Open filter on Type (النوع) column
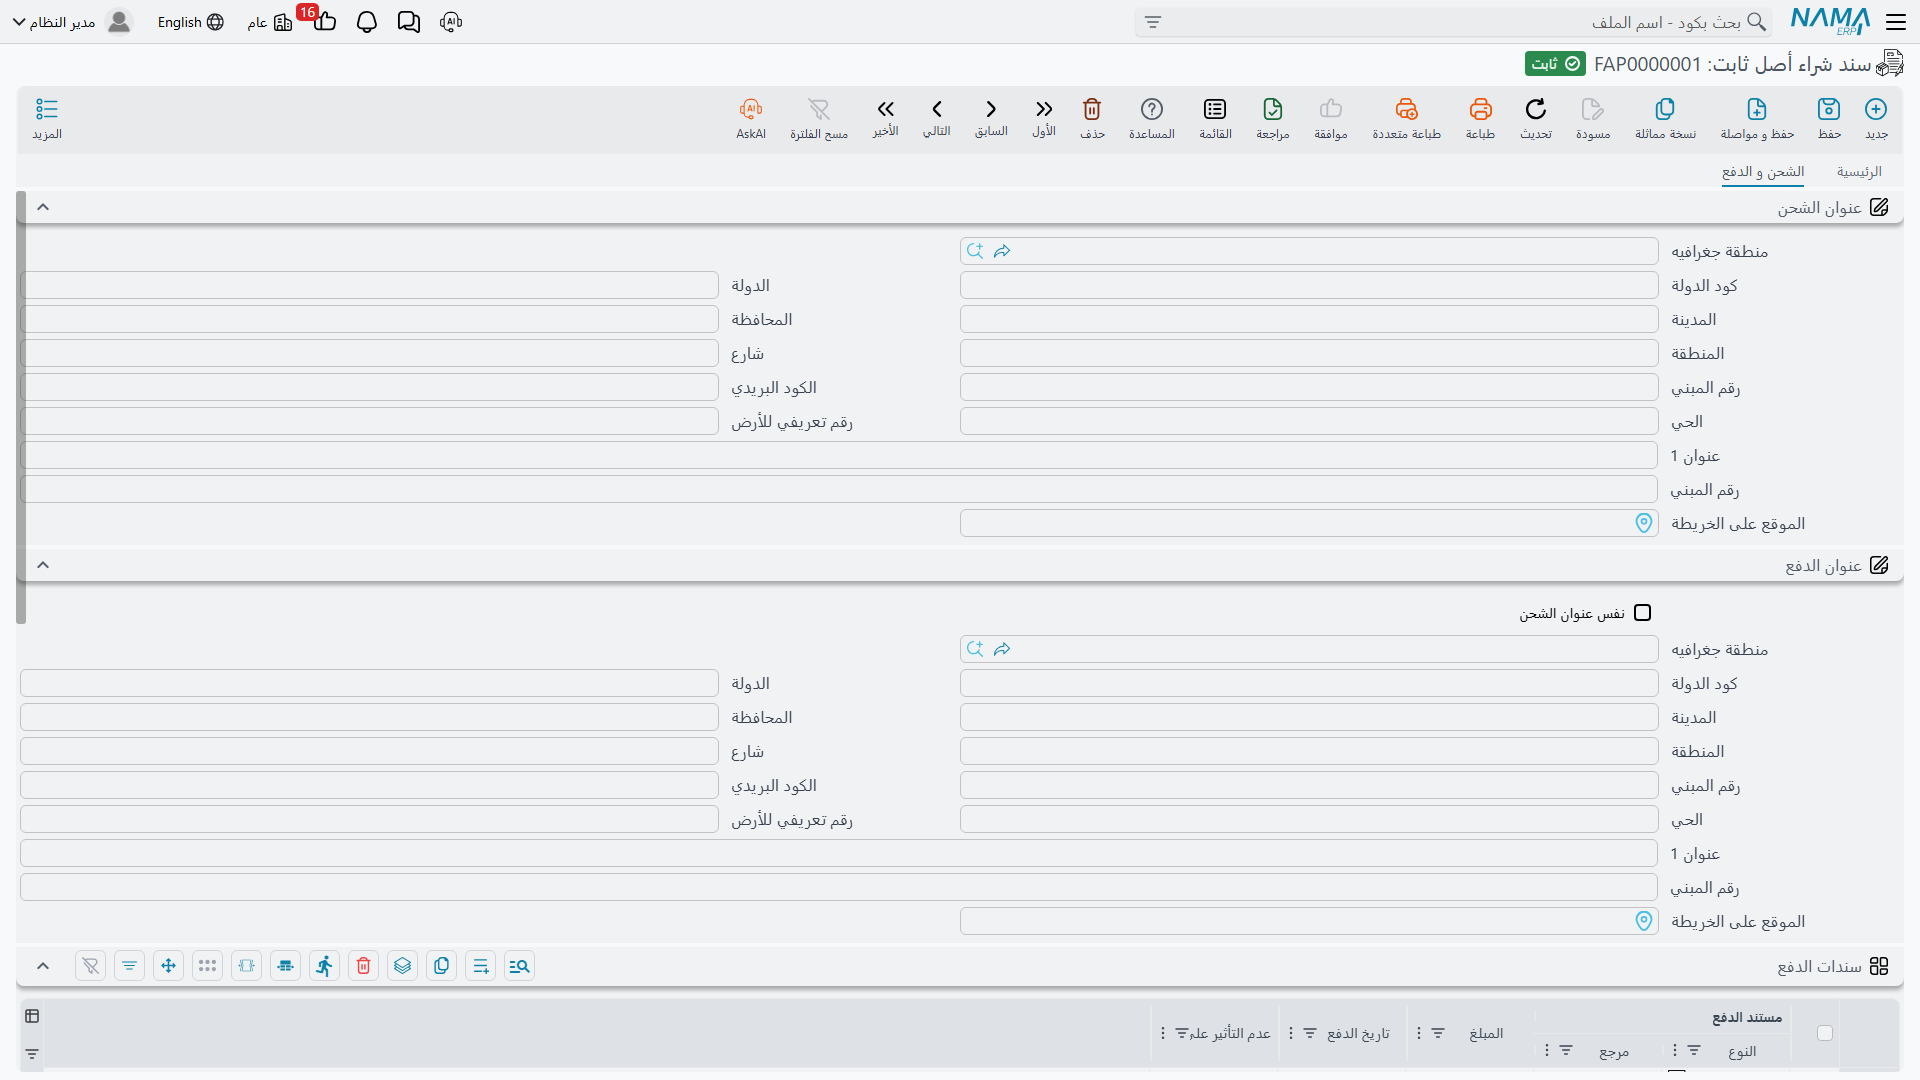The image size is (1920, 1080). (x=1694, y=1050)
